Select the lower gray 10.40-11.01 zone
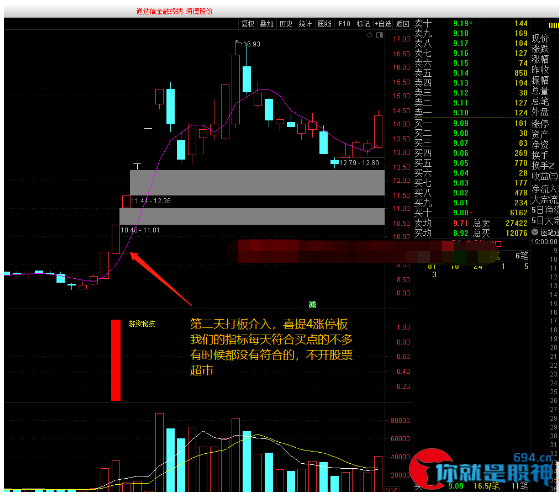 pos(252,216)
